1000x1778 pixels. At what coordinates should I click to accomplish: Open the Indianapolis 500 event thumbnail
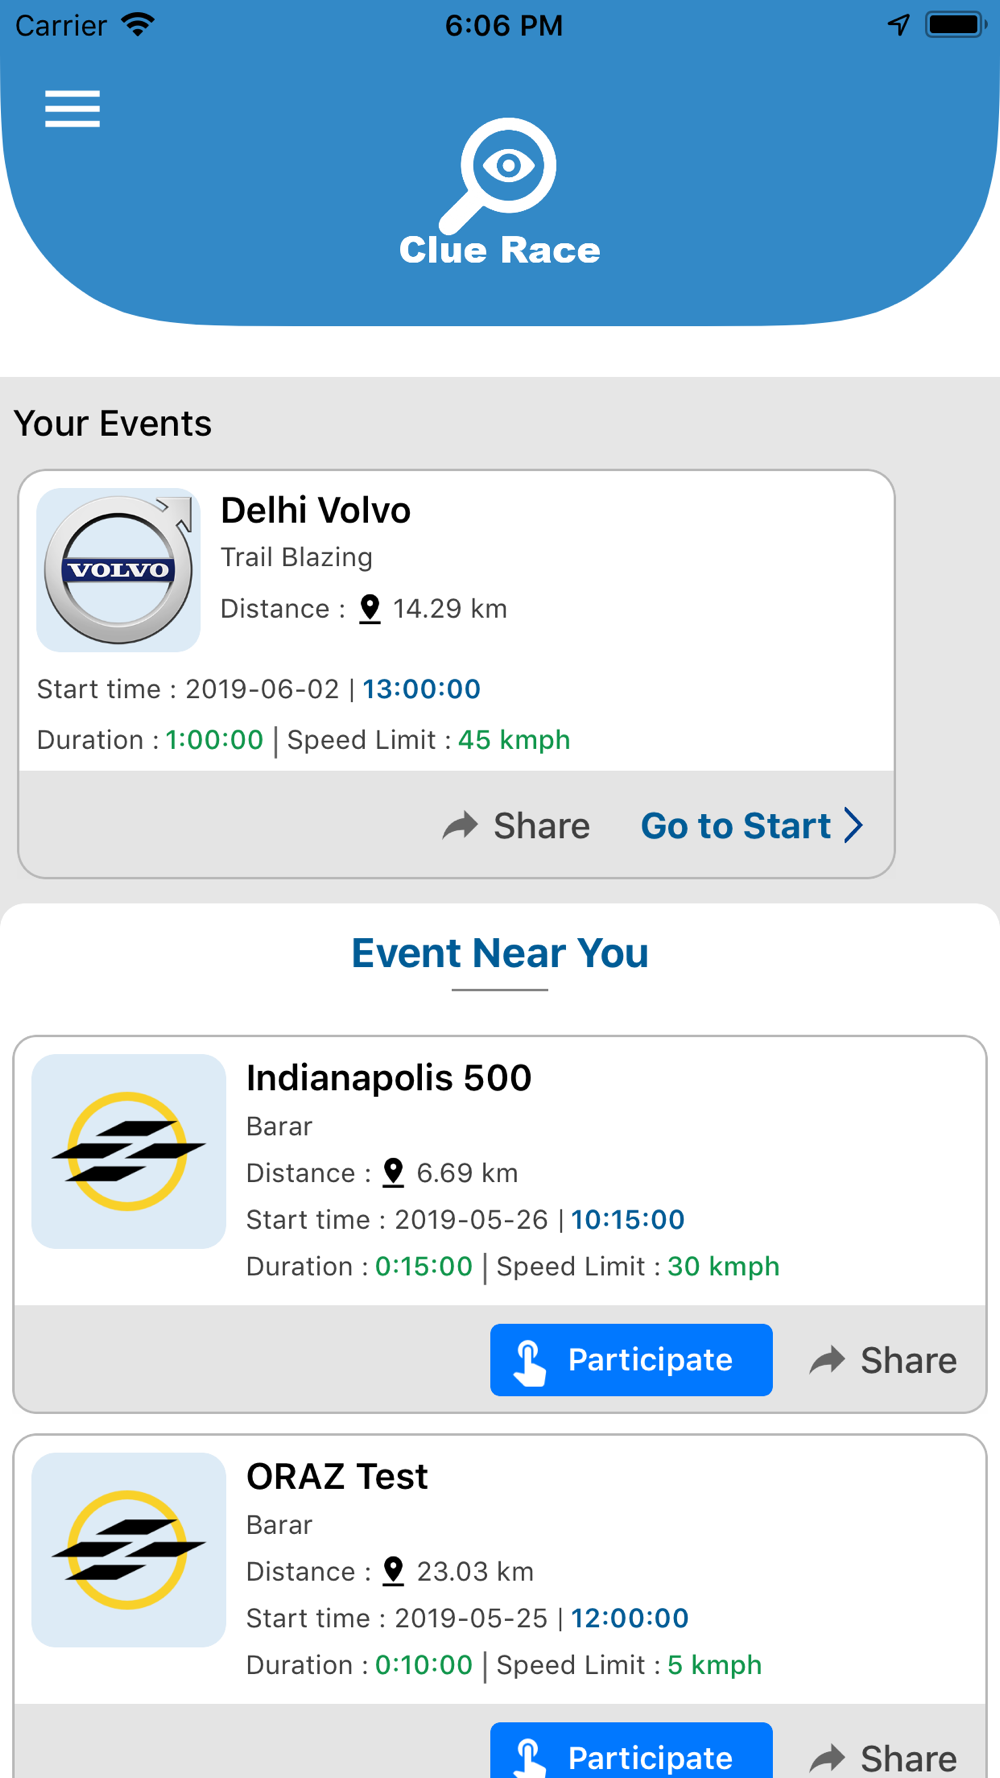tap(129, 1151)
